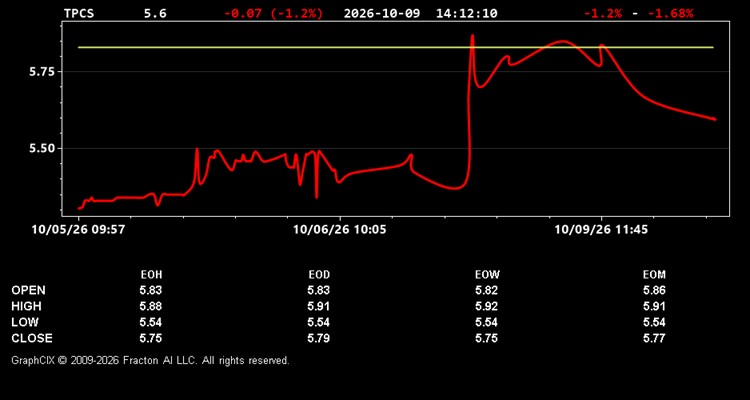
Task: Click the TPCS ticker symbol
Action: click(x=79, y=13)
